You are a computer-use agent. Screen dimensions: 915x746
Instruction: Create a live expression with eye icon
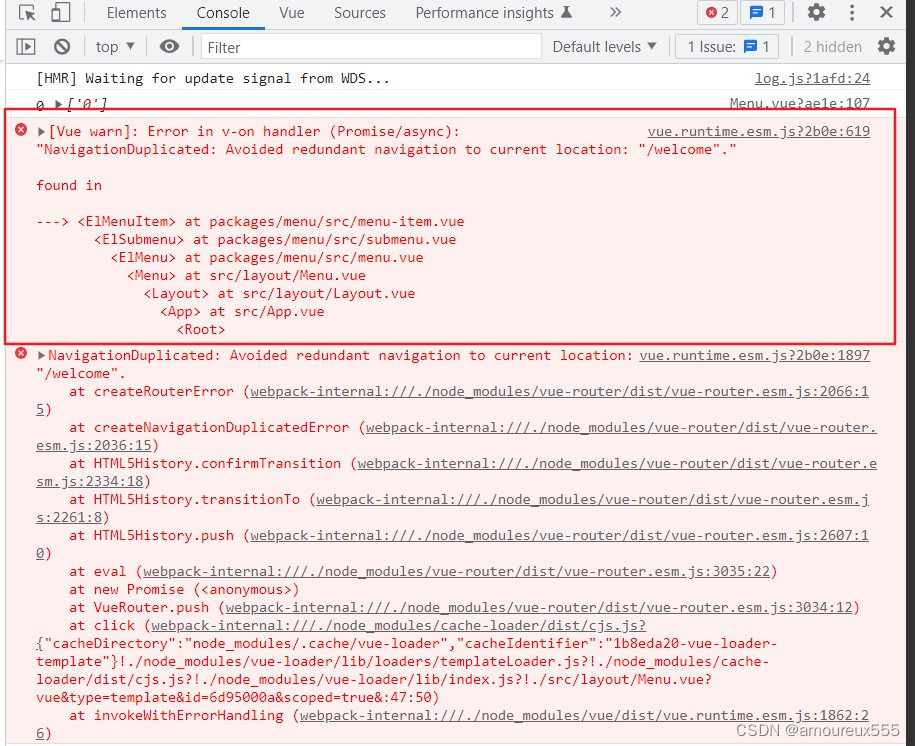point(169,46)
